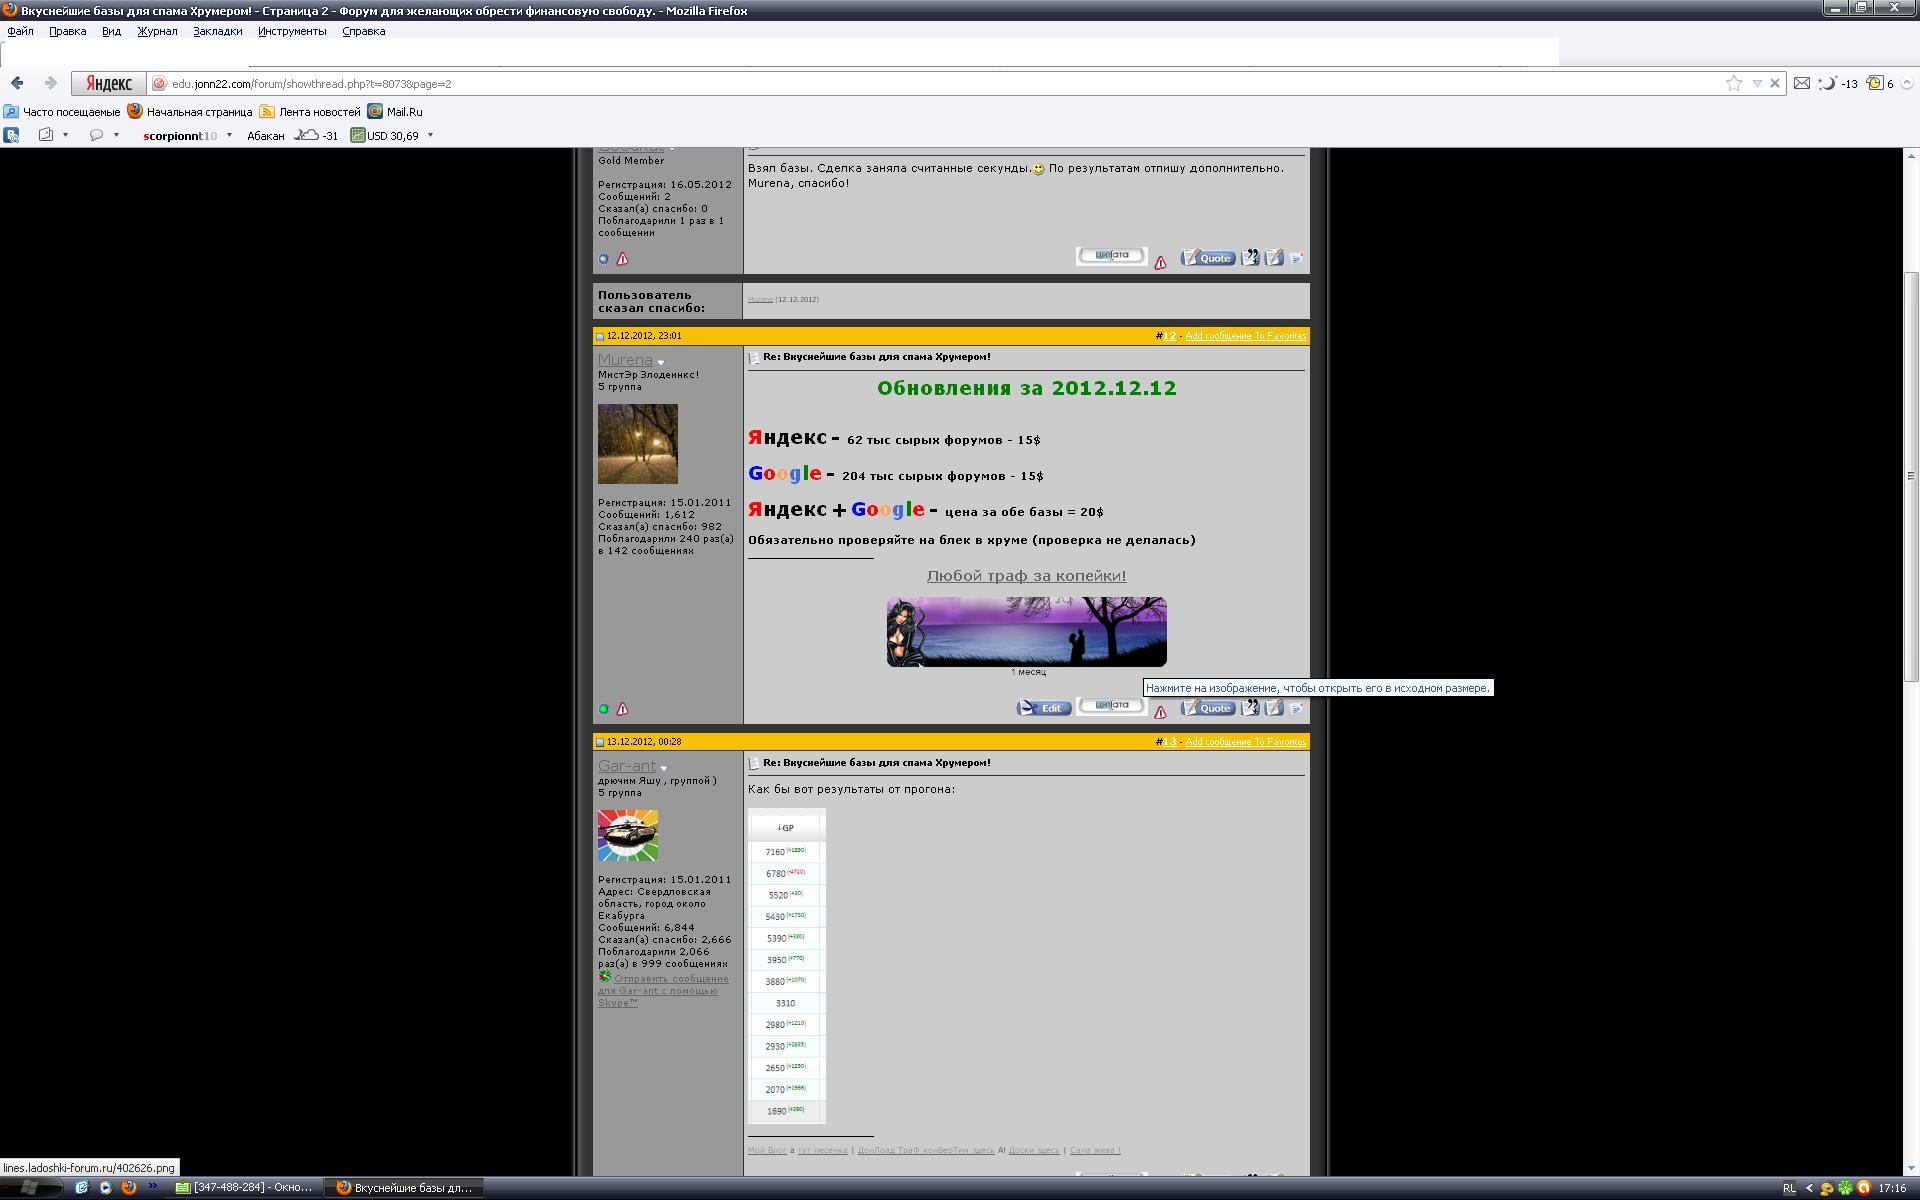
Task: Click the USD 30,69 currency rate icon
Action: tap(357, 135)
